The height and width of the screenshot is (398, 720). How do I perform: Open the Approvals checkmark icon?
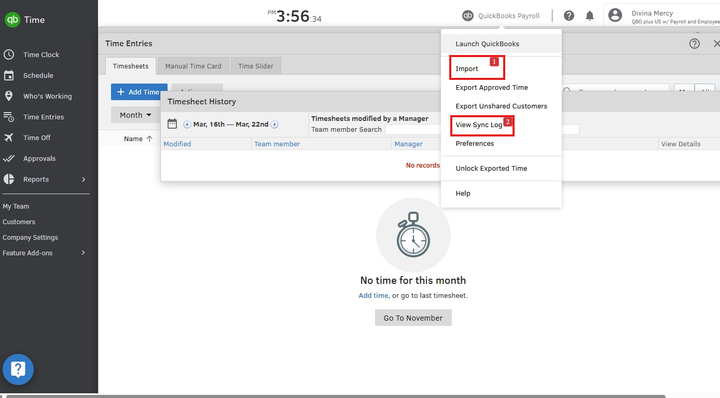9,158
